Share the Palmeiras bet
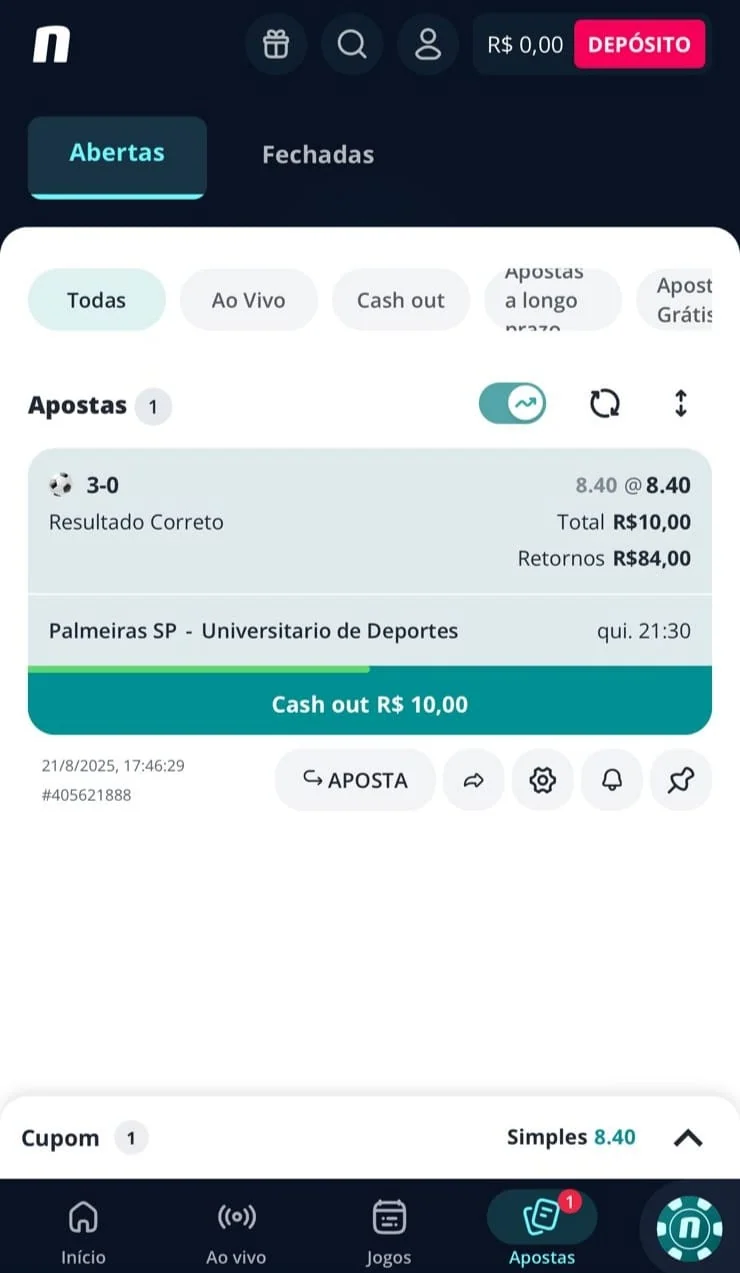740x1273 pixels. [473, 780]
